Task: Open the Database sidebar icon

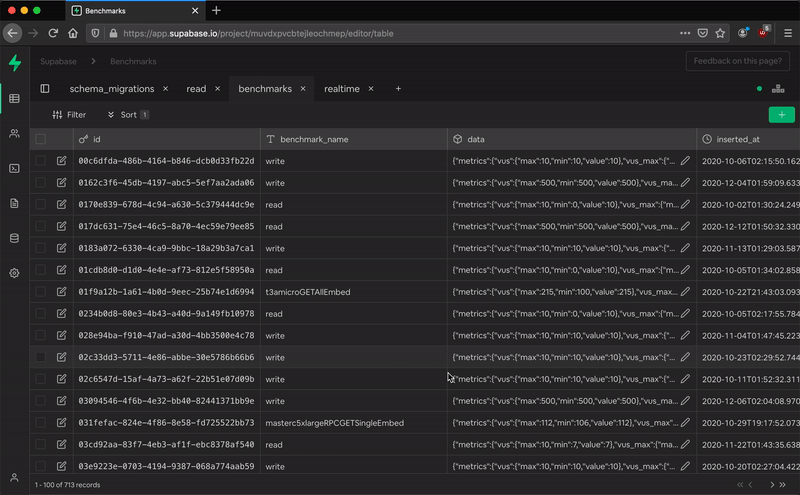Action: click(14, 238)
